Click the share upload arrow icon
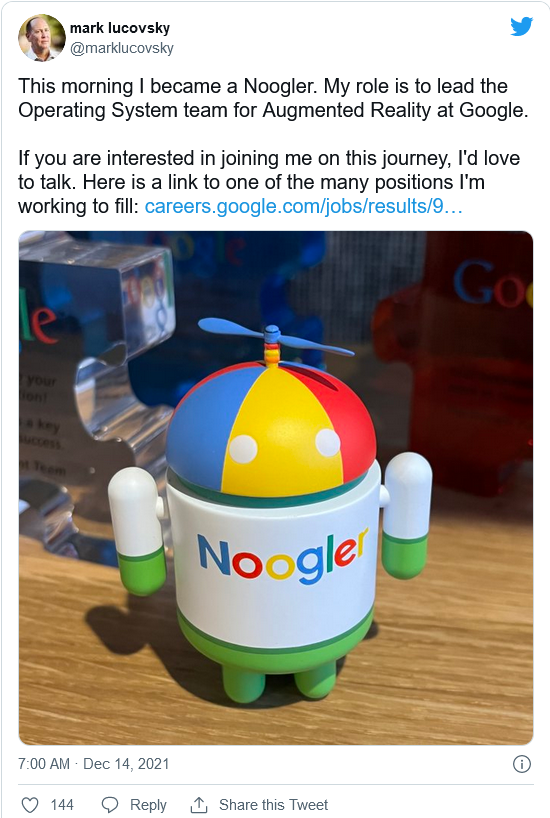The width and height of the screenshot is (550, 818). coord(199,804)
